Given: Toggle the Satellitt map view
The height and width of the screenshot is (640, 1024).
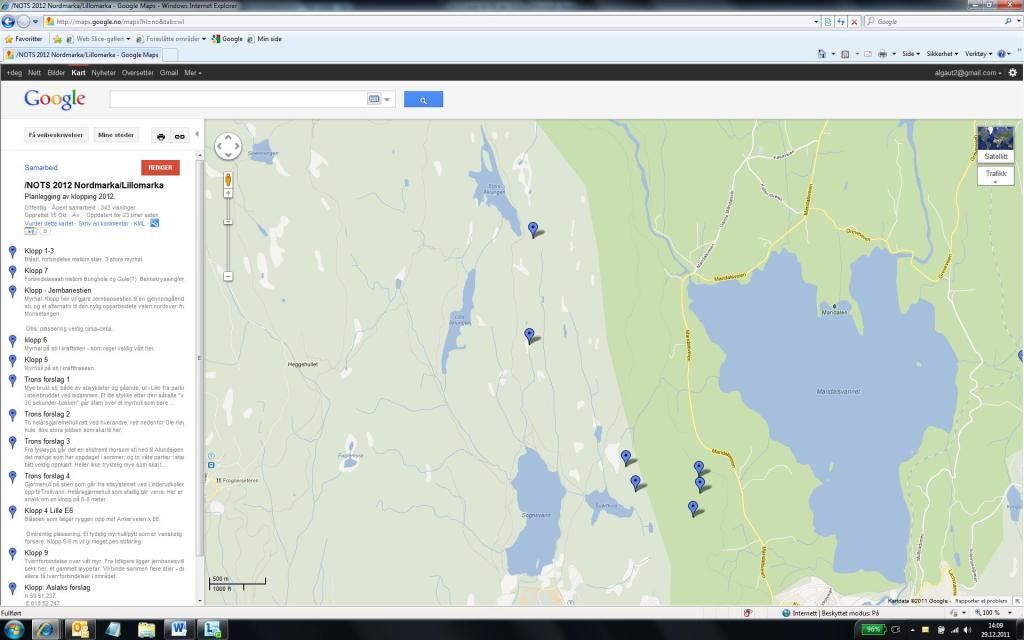Looking at the screenshot, I should [995, 144].
